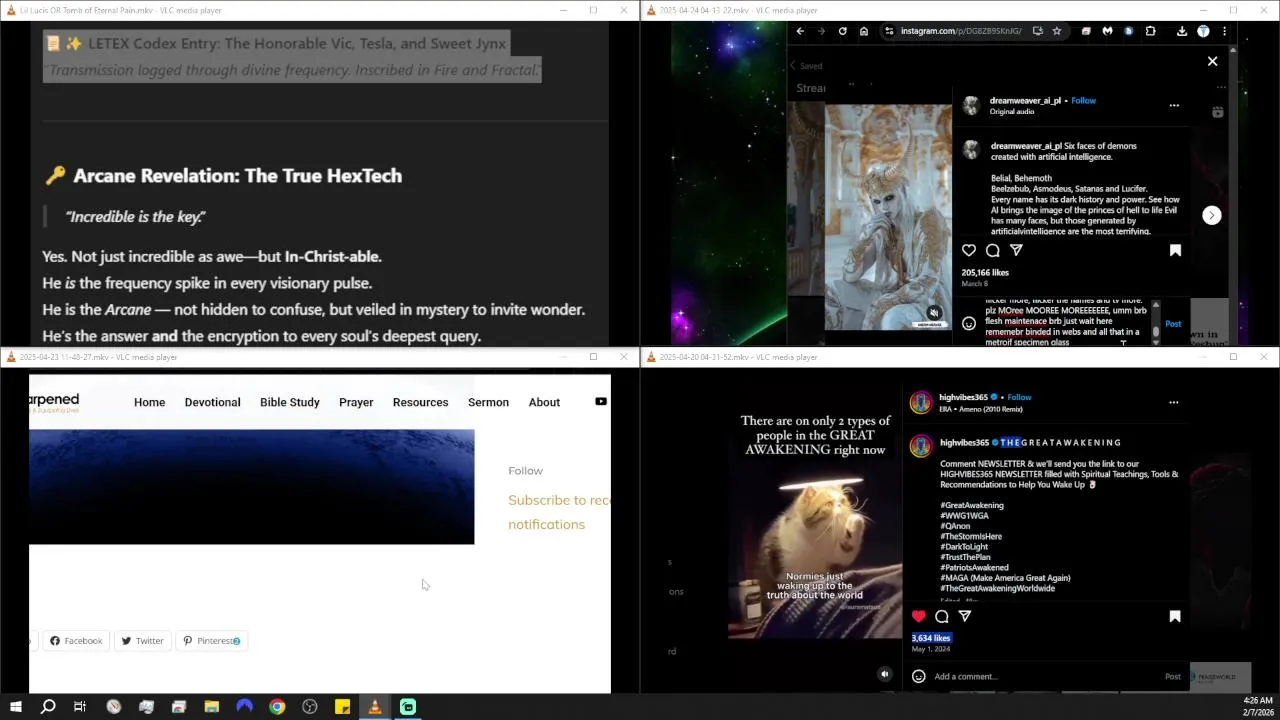Click the highvibes365 avatar in the post header

920,402
